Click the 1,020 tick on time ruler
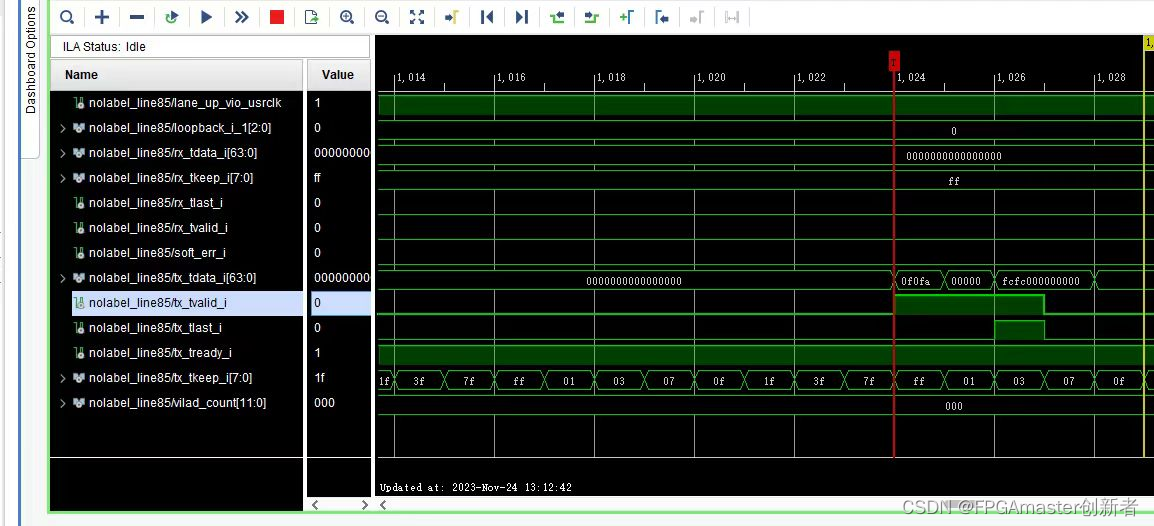 pos(710,77)
